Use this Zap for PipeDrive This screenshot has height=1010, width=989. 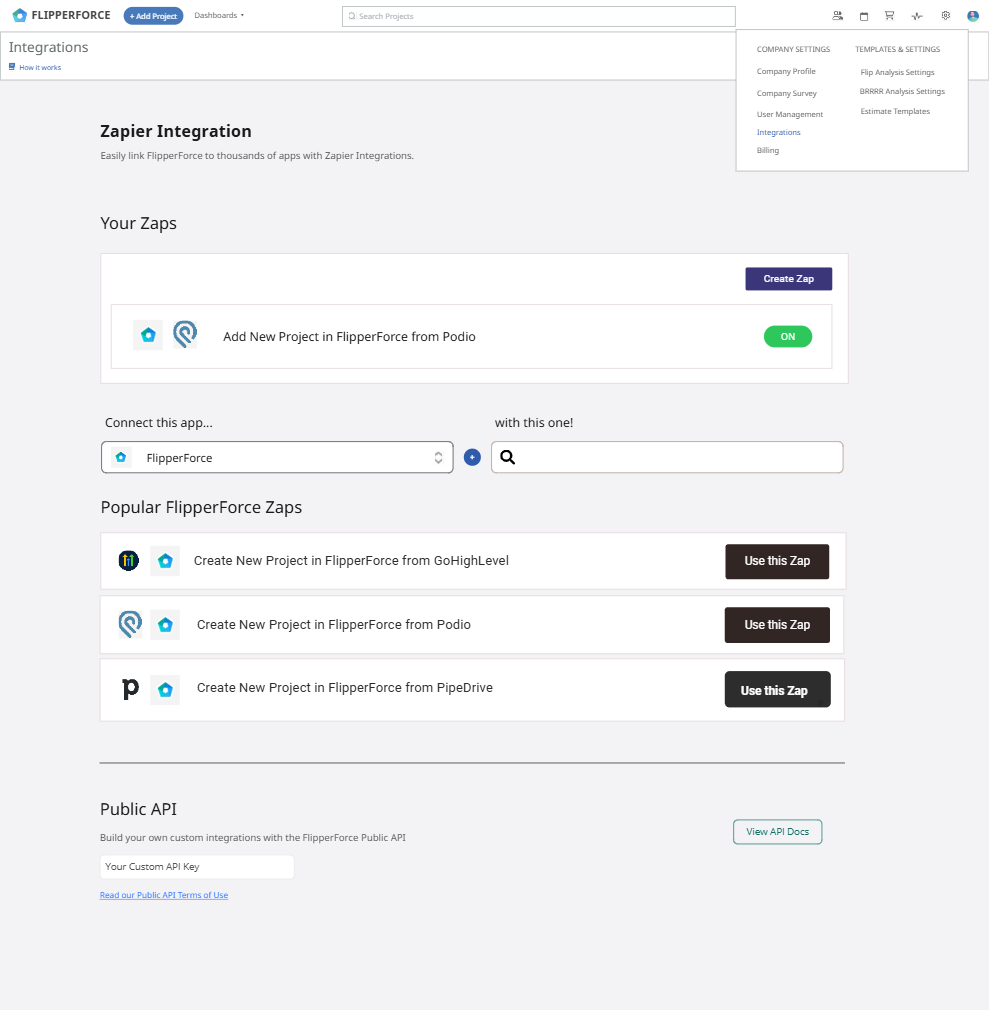click(778, 689)
